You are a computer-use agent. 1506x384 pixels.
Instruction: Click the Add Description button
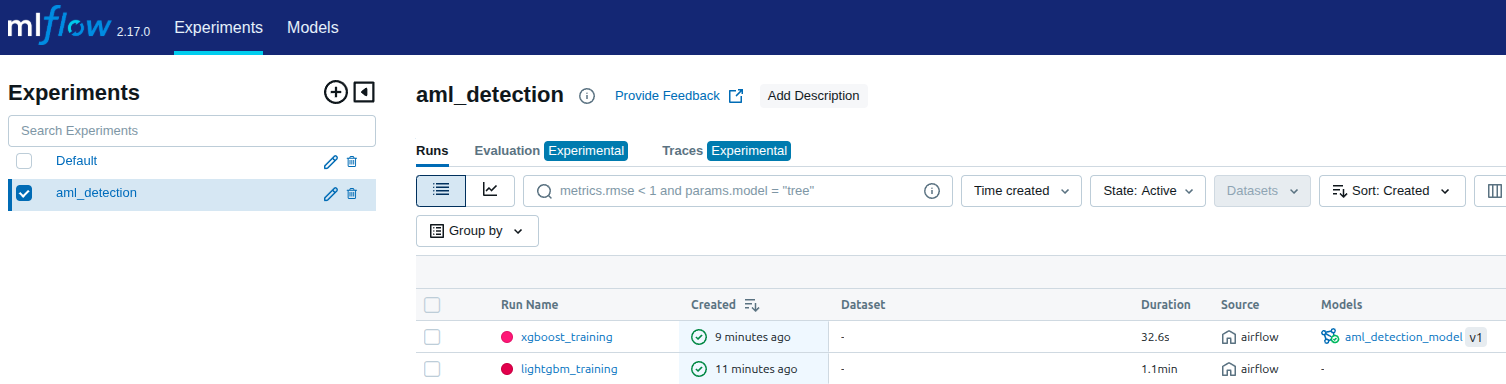(x=813, y=96)
